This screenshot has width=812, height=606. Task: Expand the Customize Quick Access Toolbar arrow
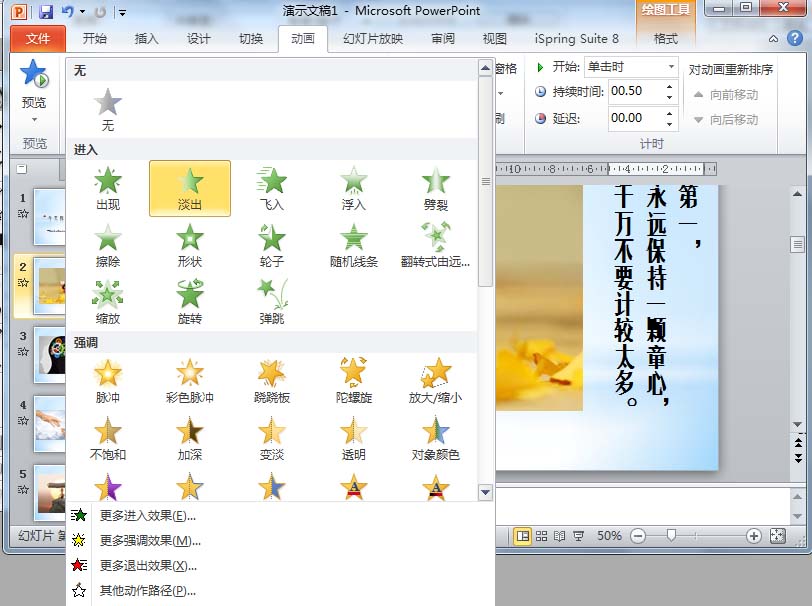point(122,12)
